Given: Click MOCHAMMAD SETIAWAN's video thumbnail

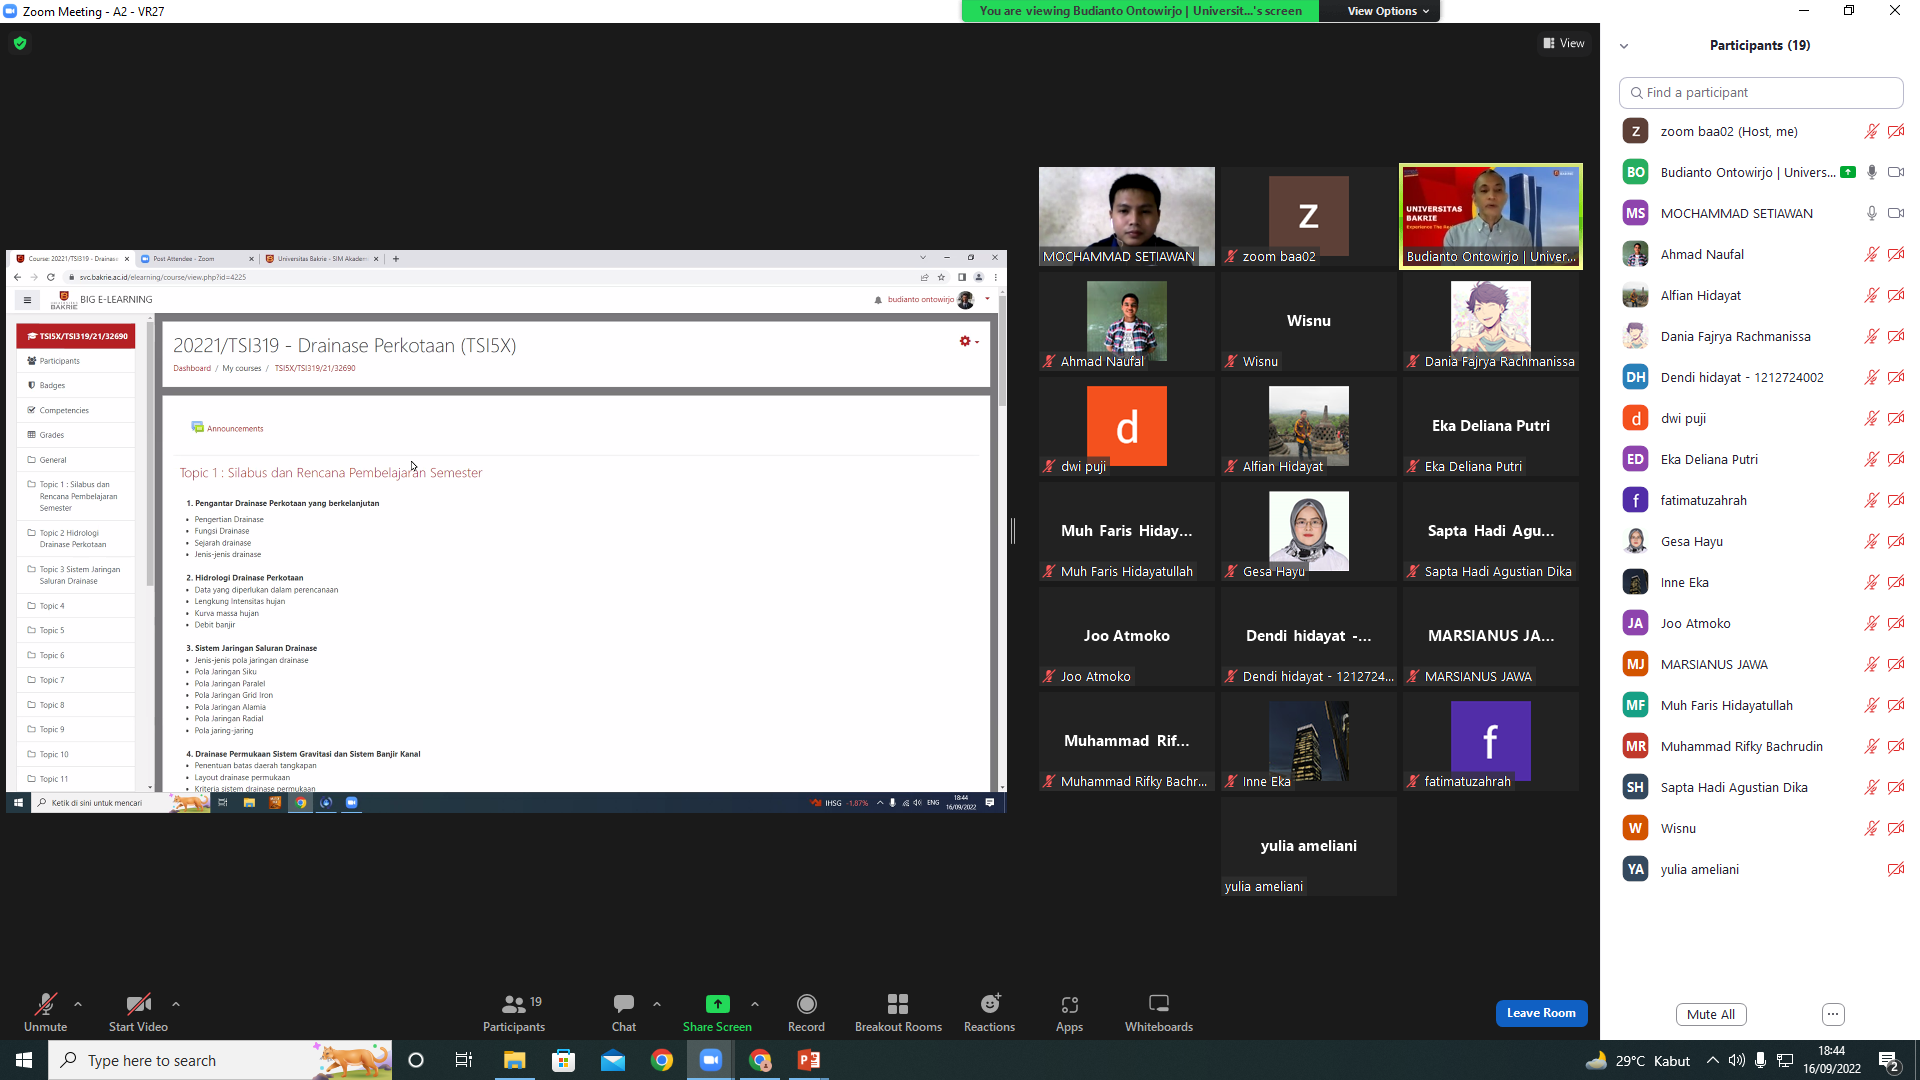Looking at the screenshot, I should 1126,216.
